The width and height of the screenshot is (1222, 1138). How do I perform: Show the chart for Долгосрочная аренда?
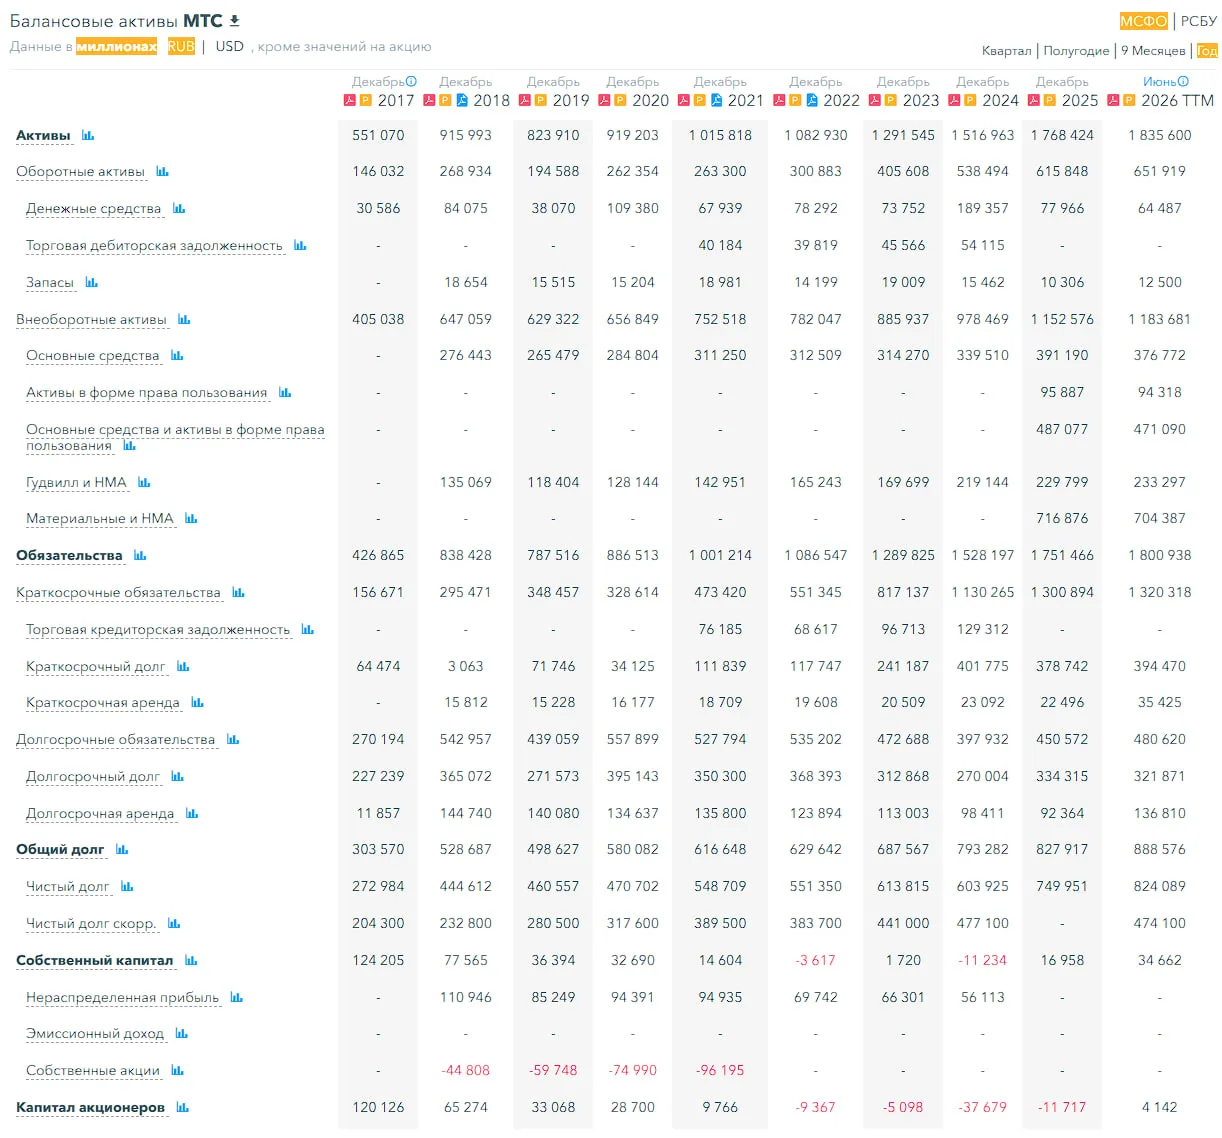tap(192, 813)
